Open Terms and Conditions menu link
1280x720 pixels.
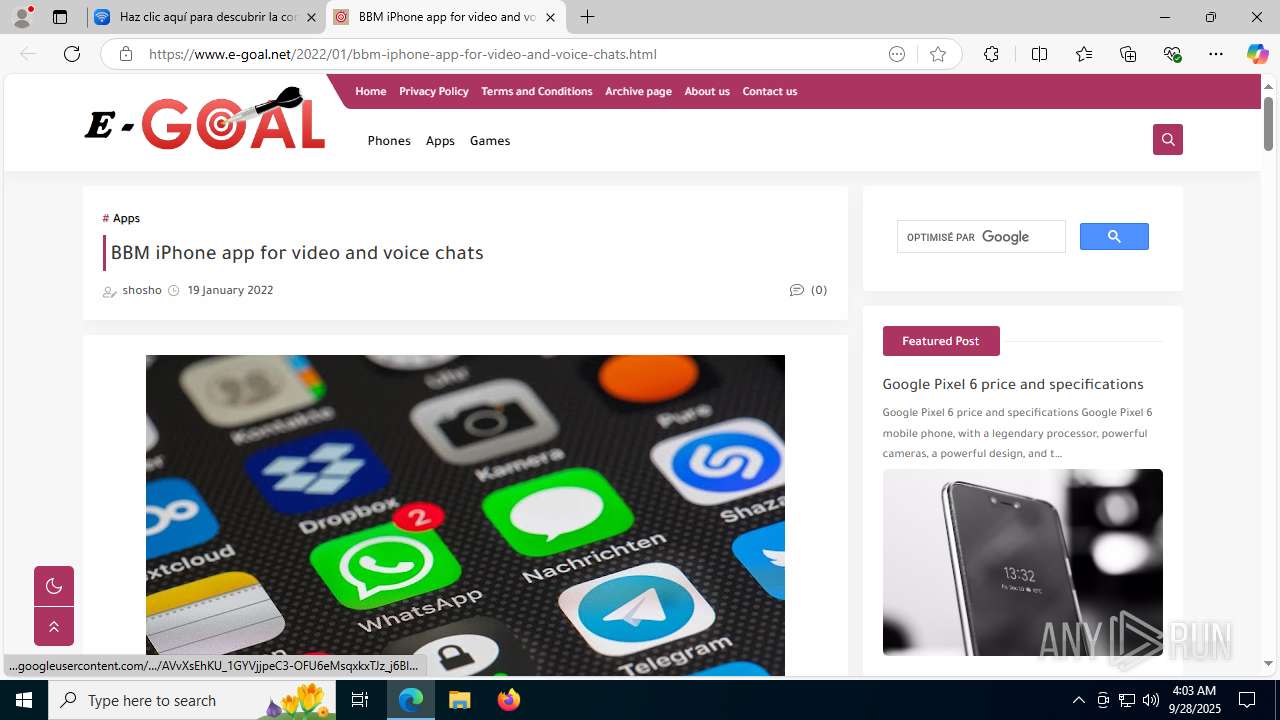[x=536, y=91]
